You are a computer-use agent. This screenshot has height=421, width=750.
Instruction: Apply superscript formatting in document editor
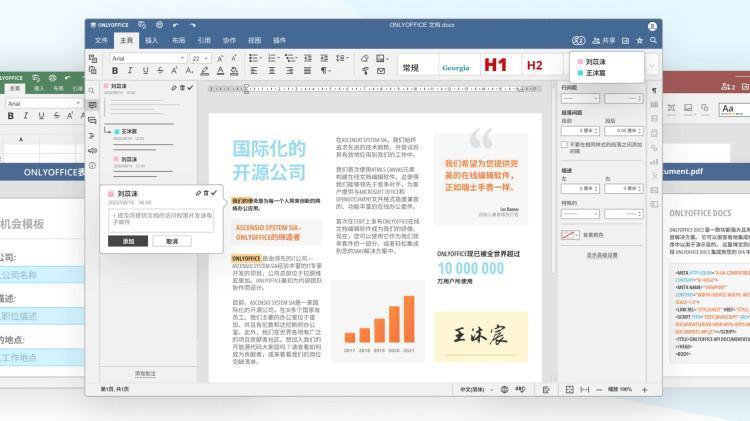click(x=175, y=71)
